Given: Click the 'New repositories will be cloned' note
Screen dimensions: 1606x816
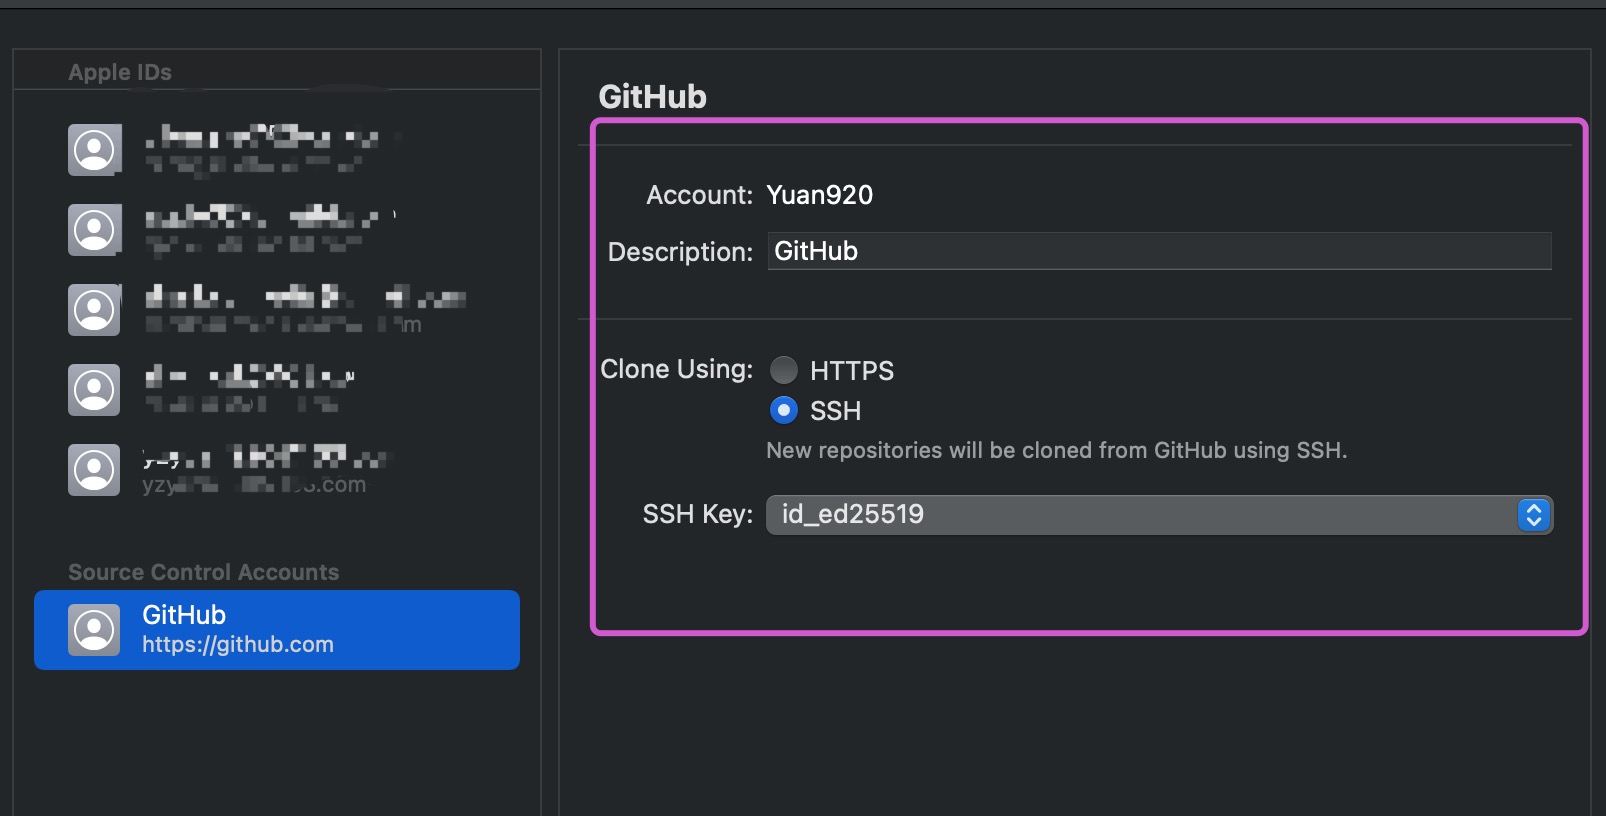Looking at the screenshot, I should [x=1057, y=450].
